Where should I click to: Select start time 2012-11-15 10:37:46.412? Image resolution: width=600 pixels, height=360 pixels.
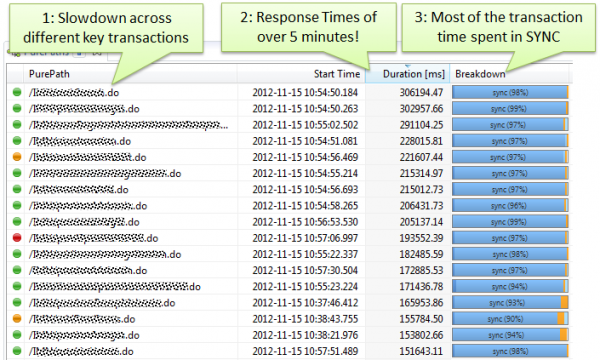(x=305, y=303)
